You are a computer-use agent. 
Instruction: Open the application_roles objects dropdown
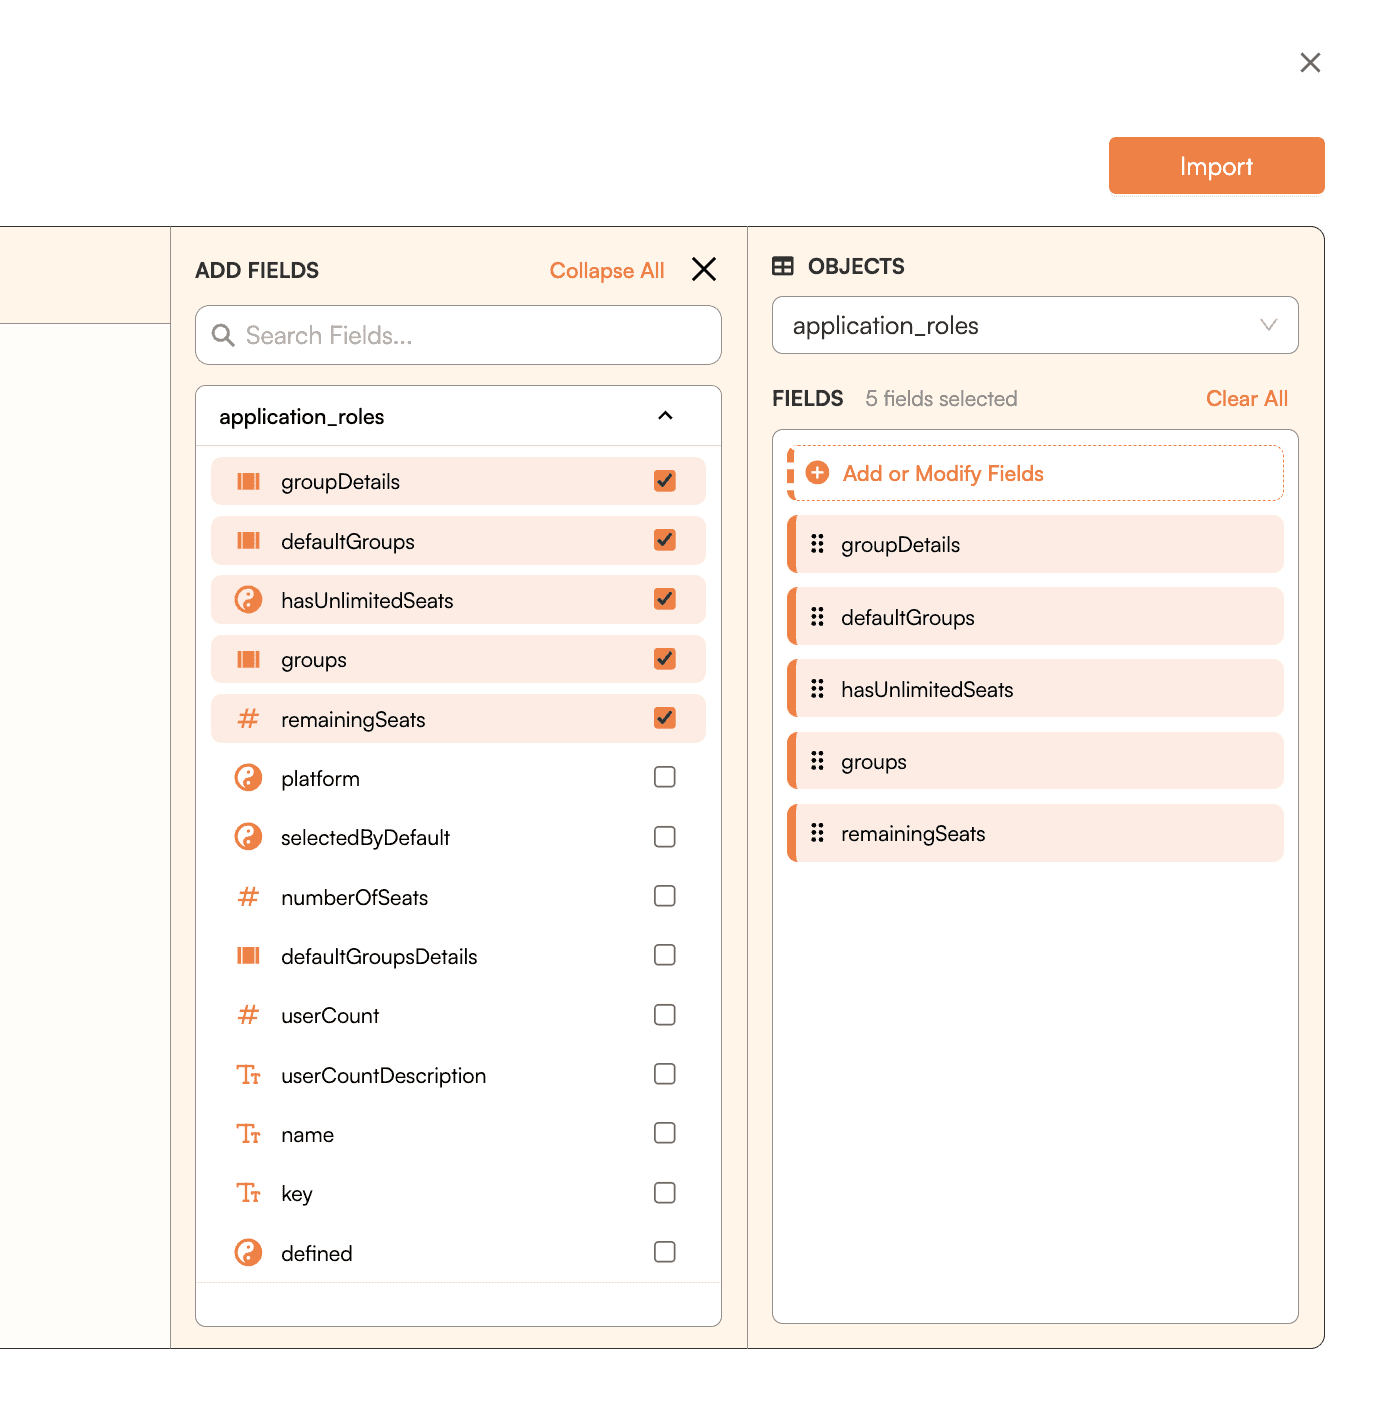(1035, 325)
